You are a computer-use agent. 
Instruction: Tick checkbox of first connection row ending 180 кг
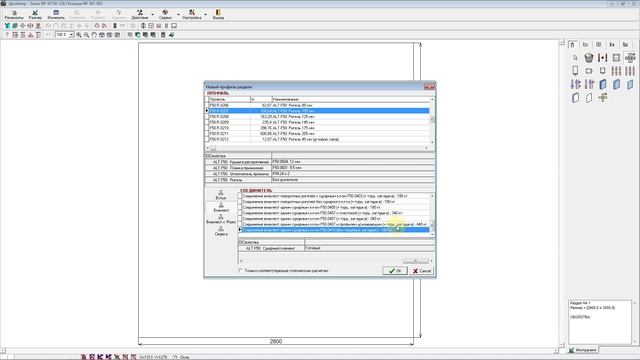click(240, 196)
